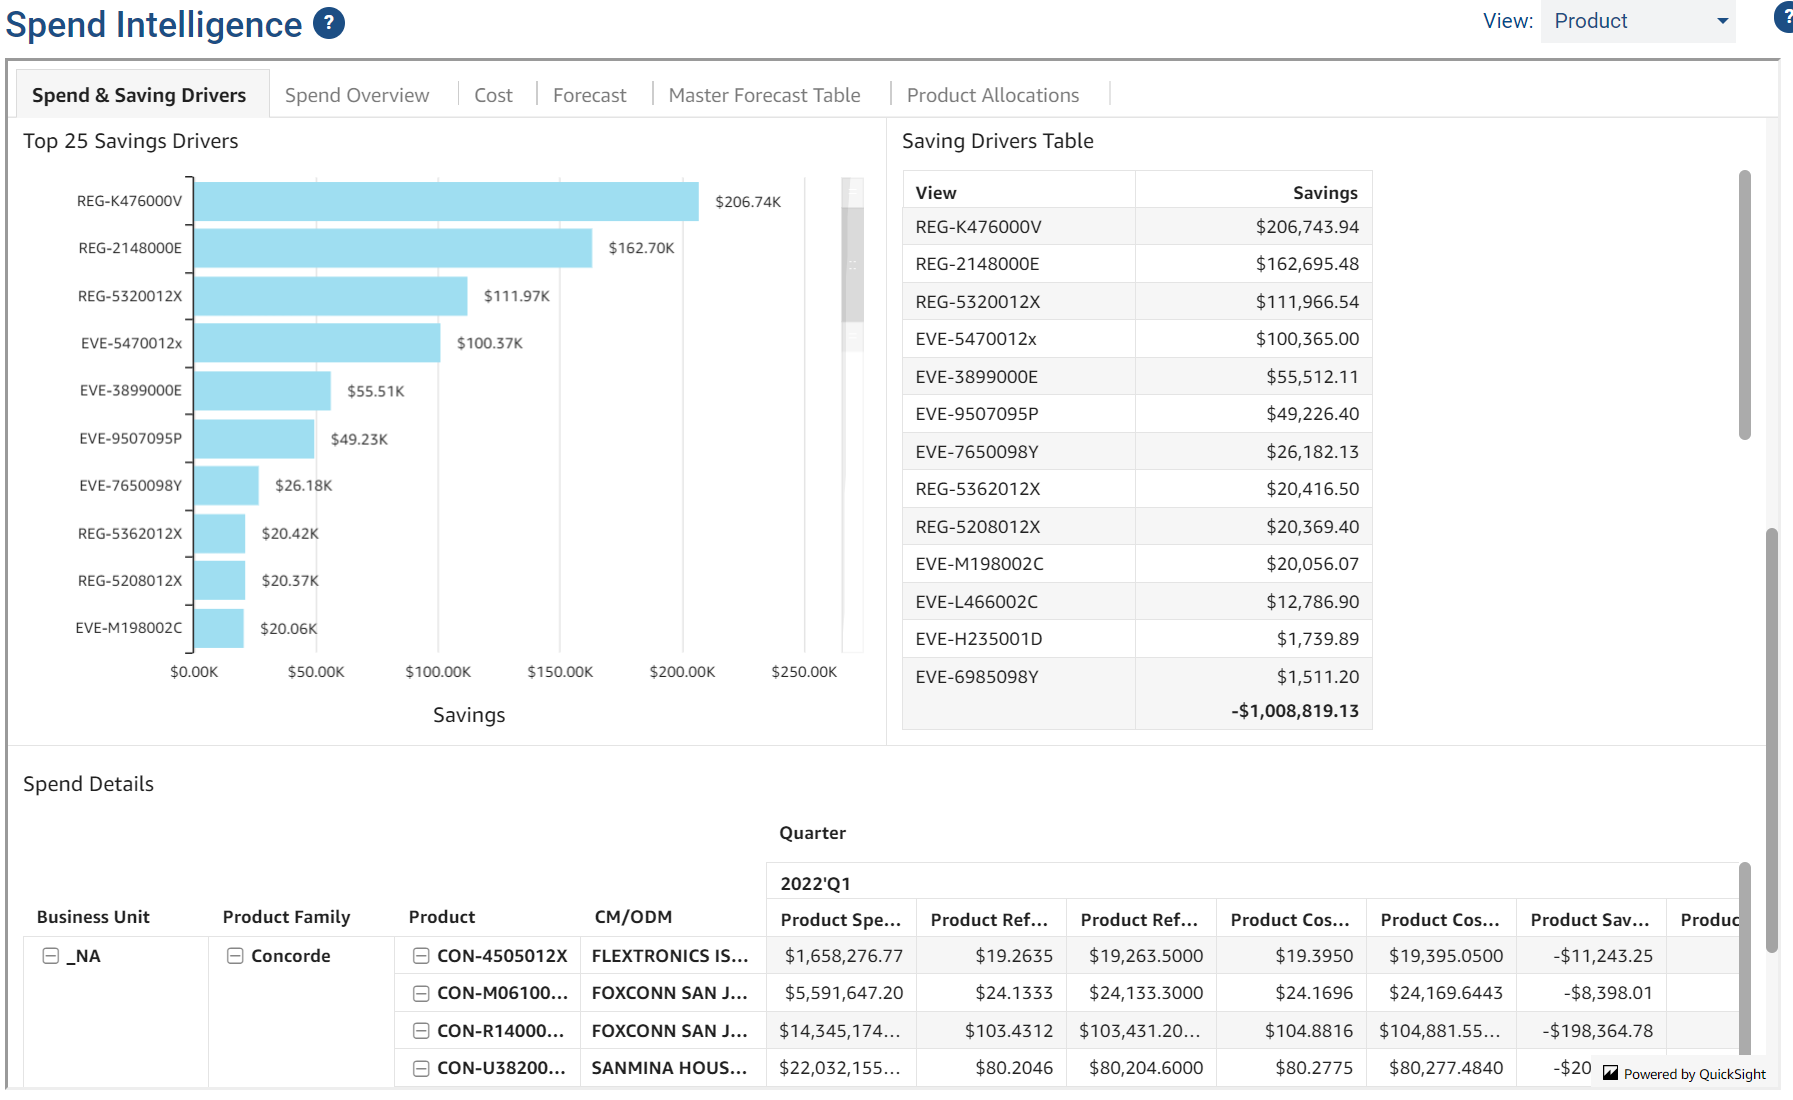Go to Master Forecast Table tab
1793x1100 pixels.
[764, 95]
